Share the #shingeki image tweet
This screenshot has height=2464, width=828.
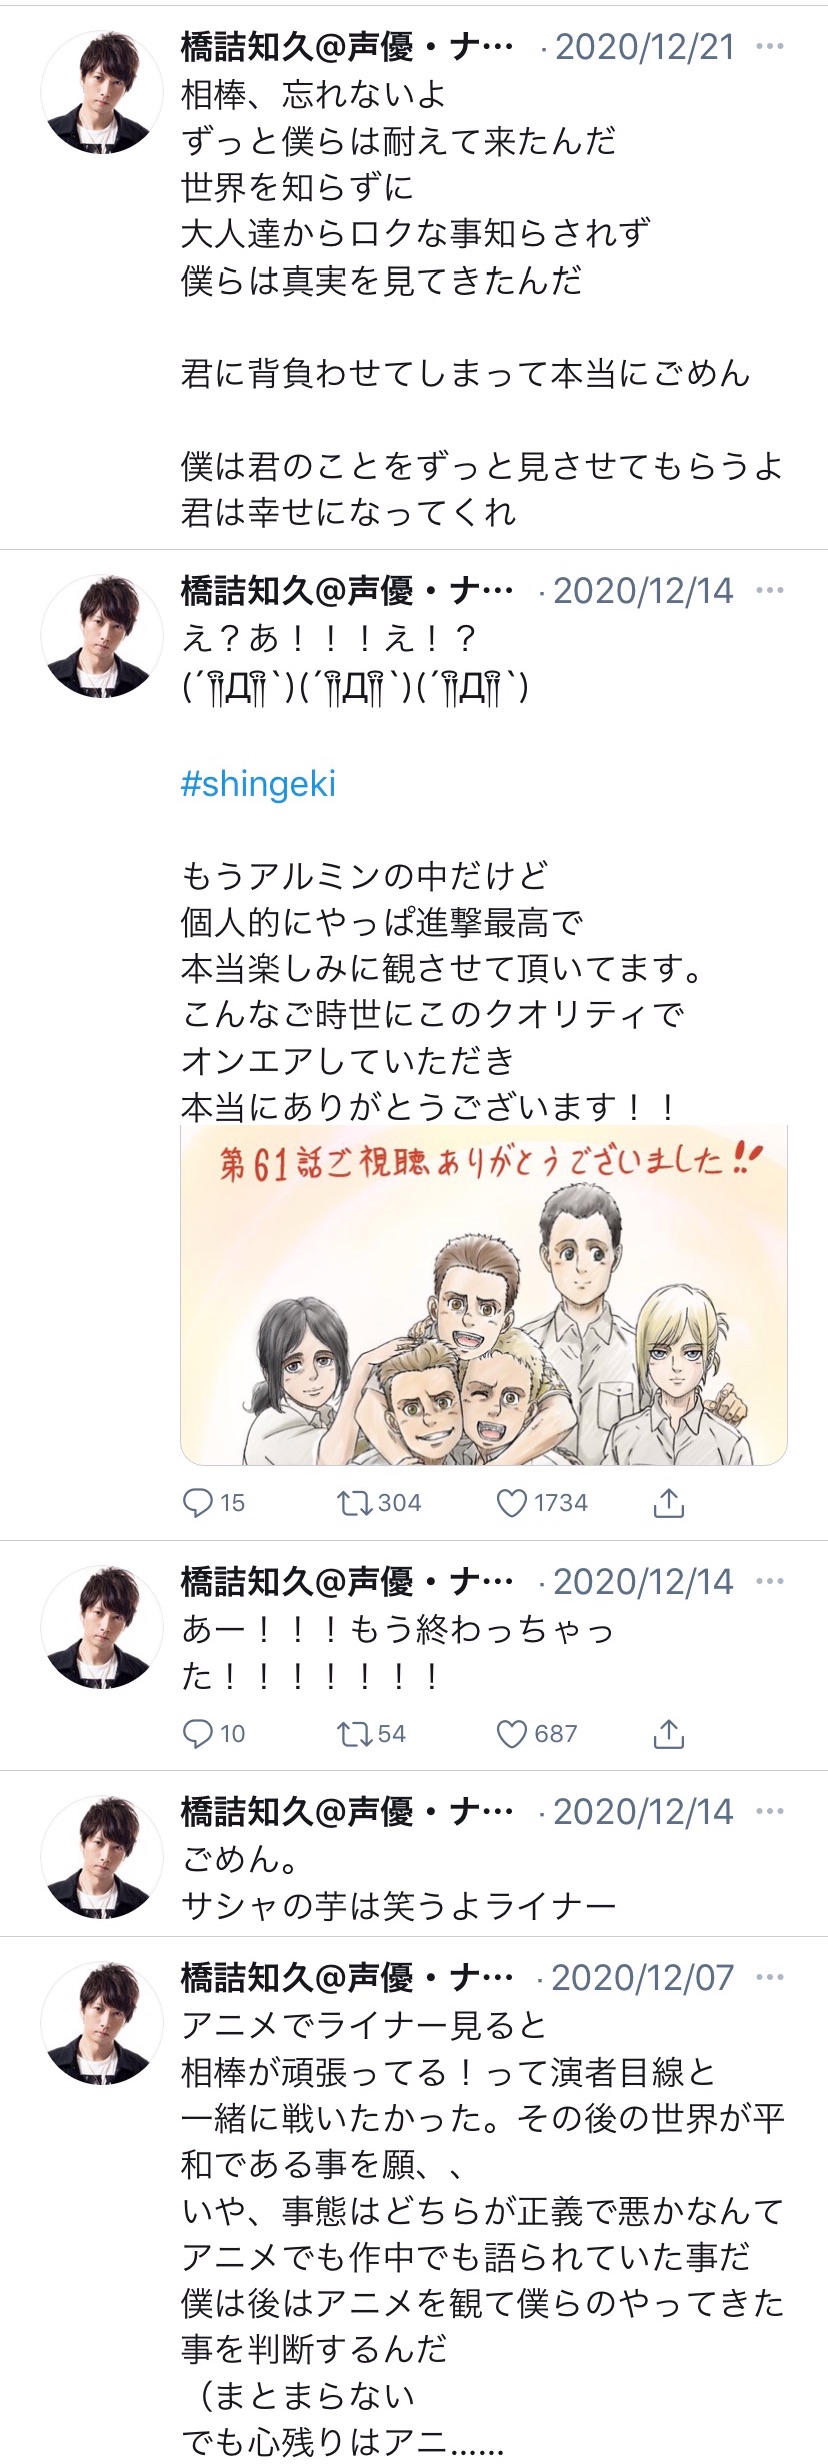[x=668, y=1502]
